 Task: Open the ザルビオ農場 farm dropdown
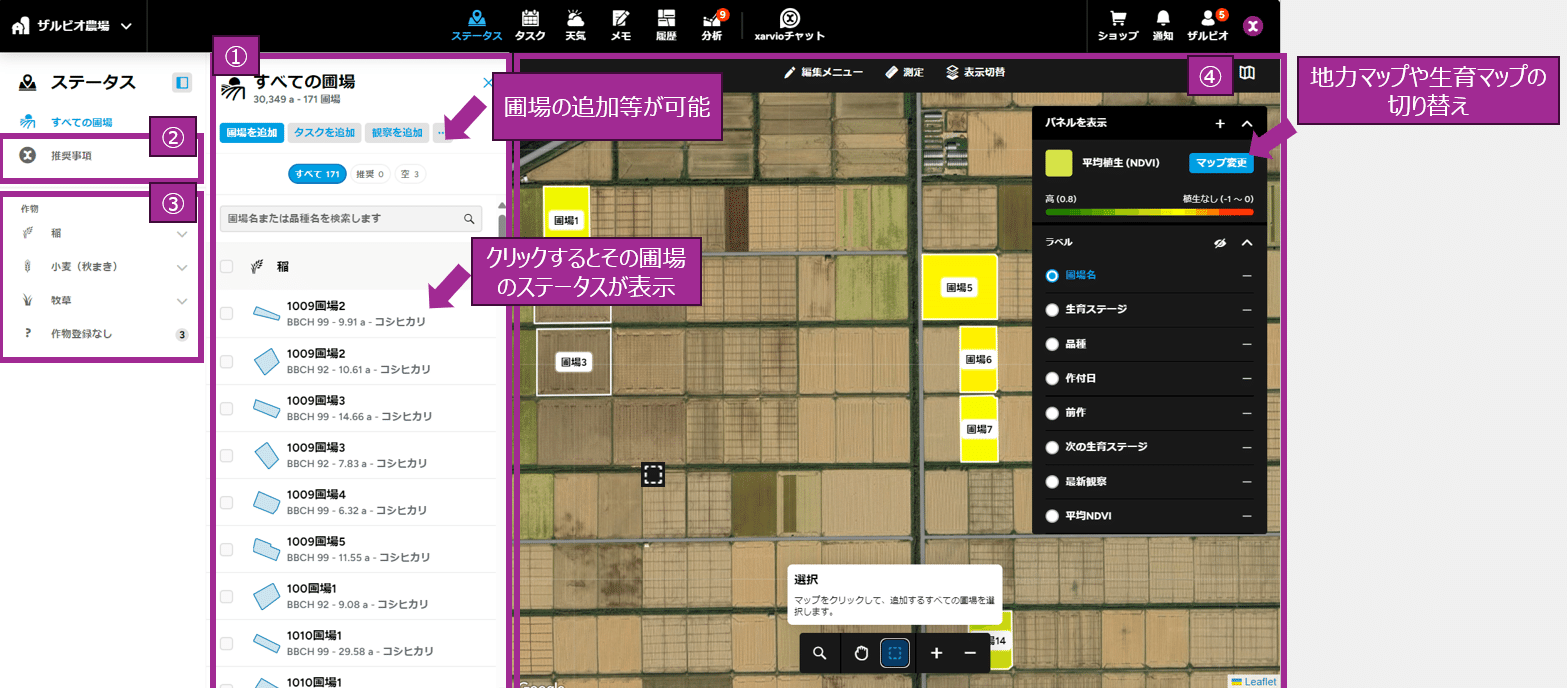tap(72, 26)
